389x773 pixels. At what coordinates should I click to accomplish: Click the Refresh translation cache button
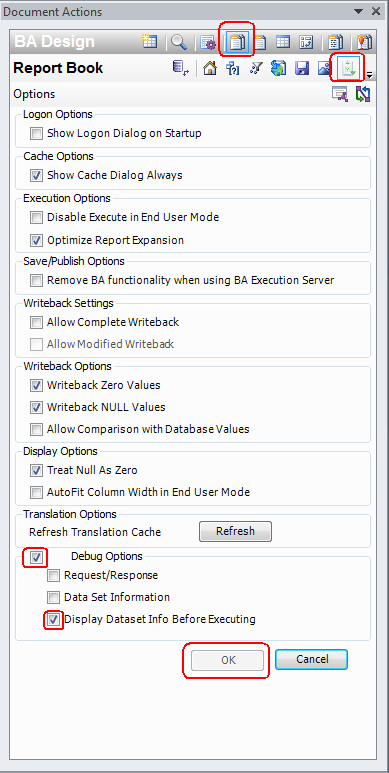pos(235,531)
